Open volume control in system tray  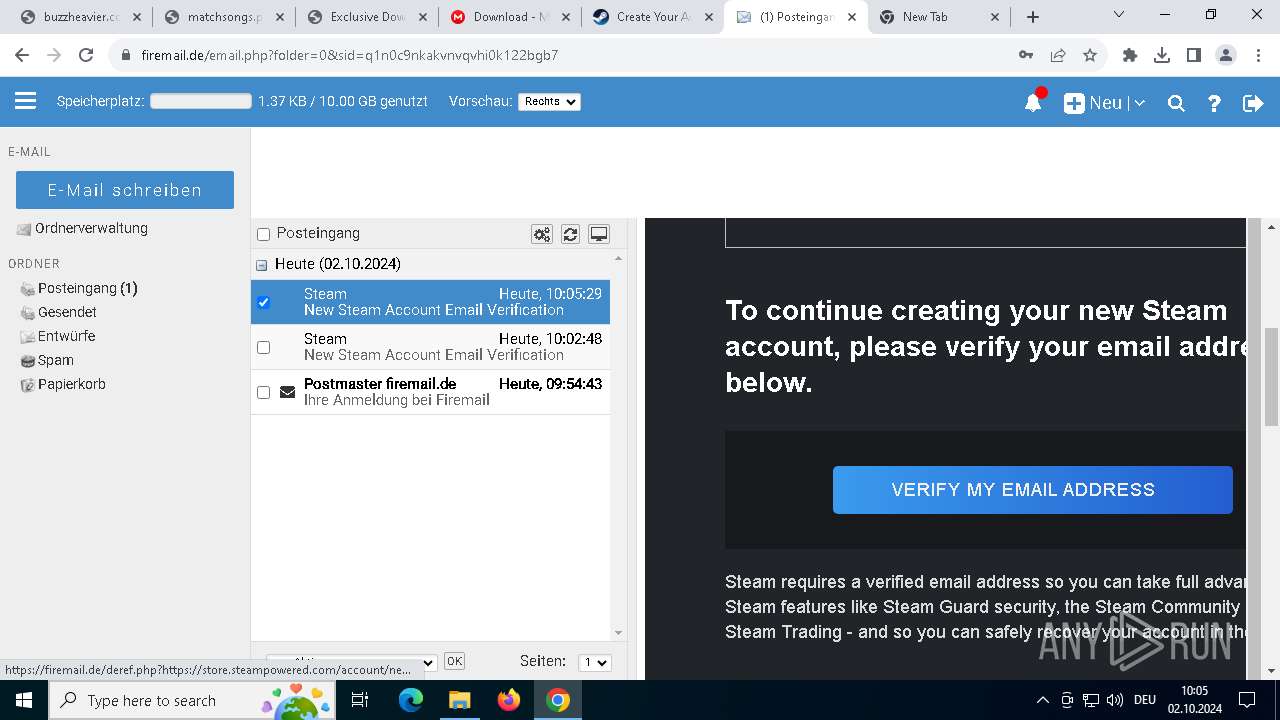point(1115,700)
